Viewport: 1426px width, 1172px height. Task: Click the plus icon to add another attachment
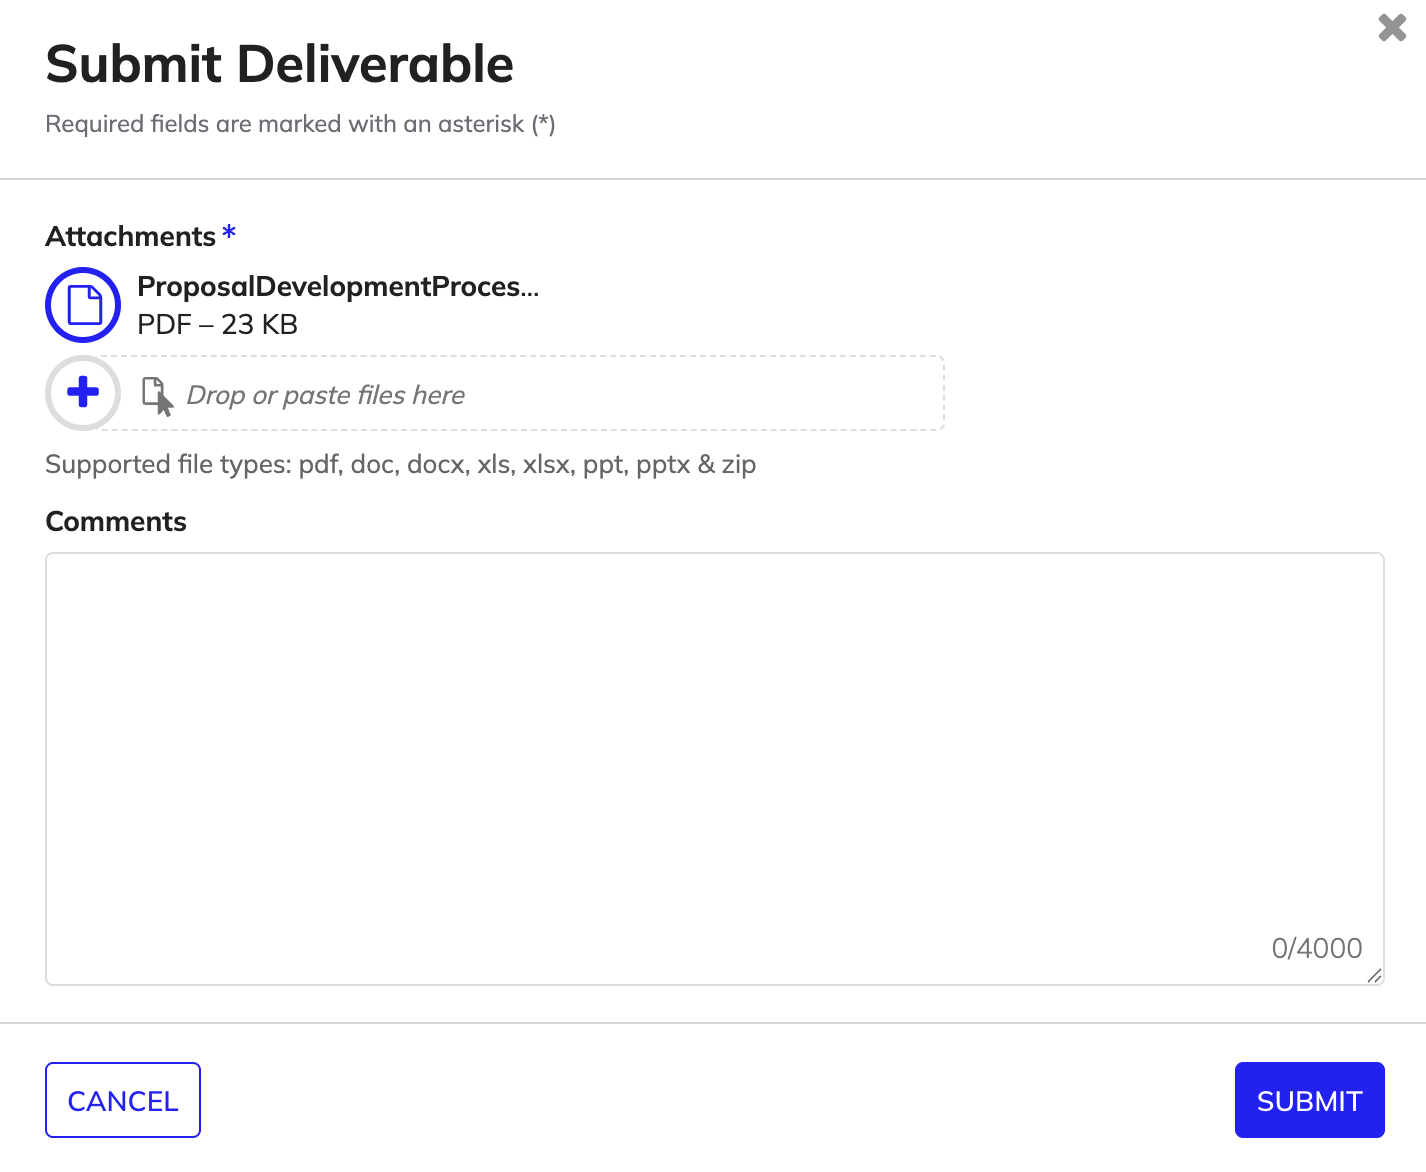click(x=83, y=393)
